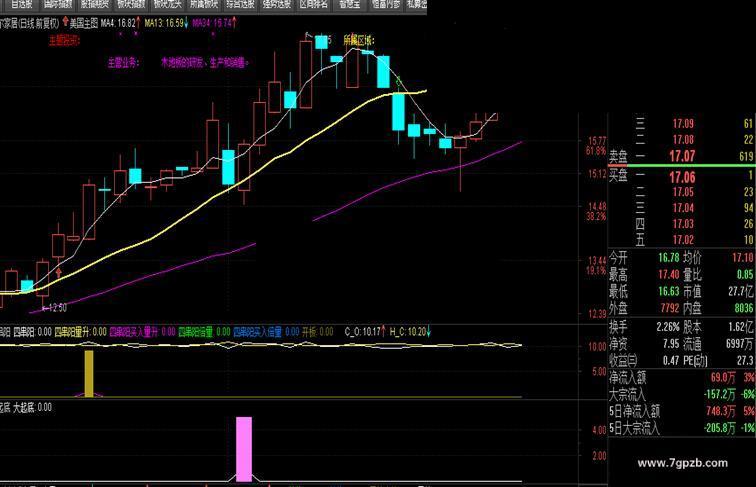Select the pink signal bar in 大起底 indicator

coord(244,449)
